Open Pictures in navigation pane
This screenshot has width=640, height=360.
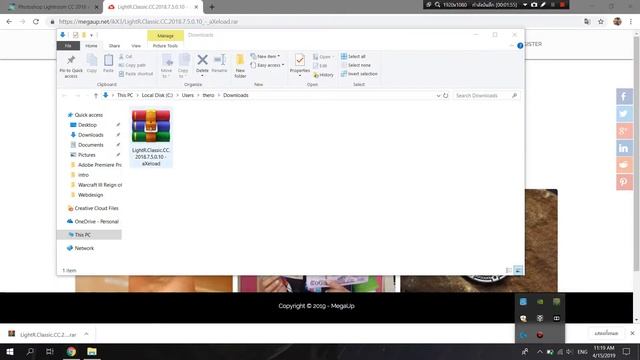pos(87,155)
